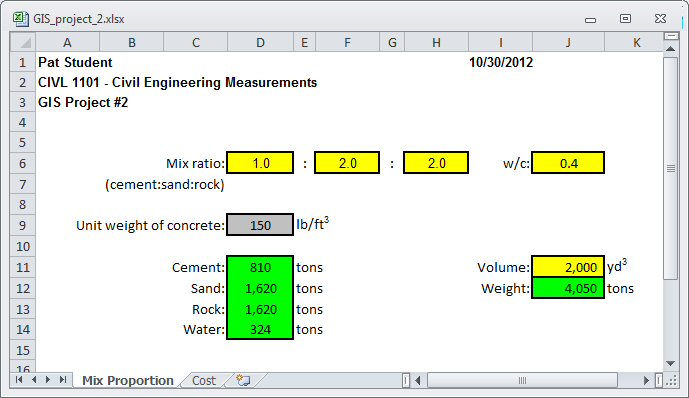
Task: Click the select-all corner box of the grid
Action: 23,42
